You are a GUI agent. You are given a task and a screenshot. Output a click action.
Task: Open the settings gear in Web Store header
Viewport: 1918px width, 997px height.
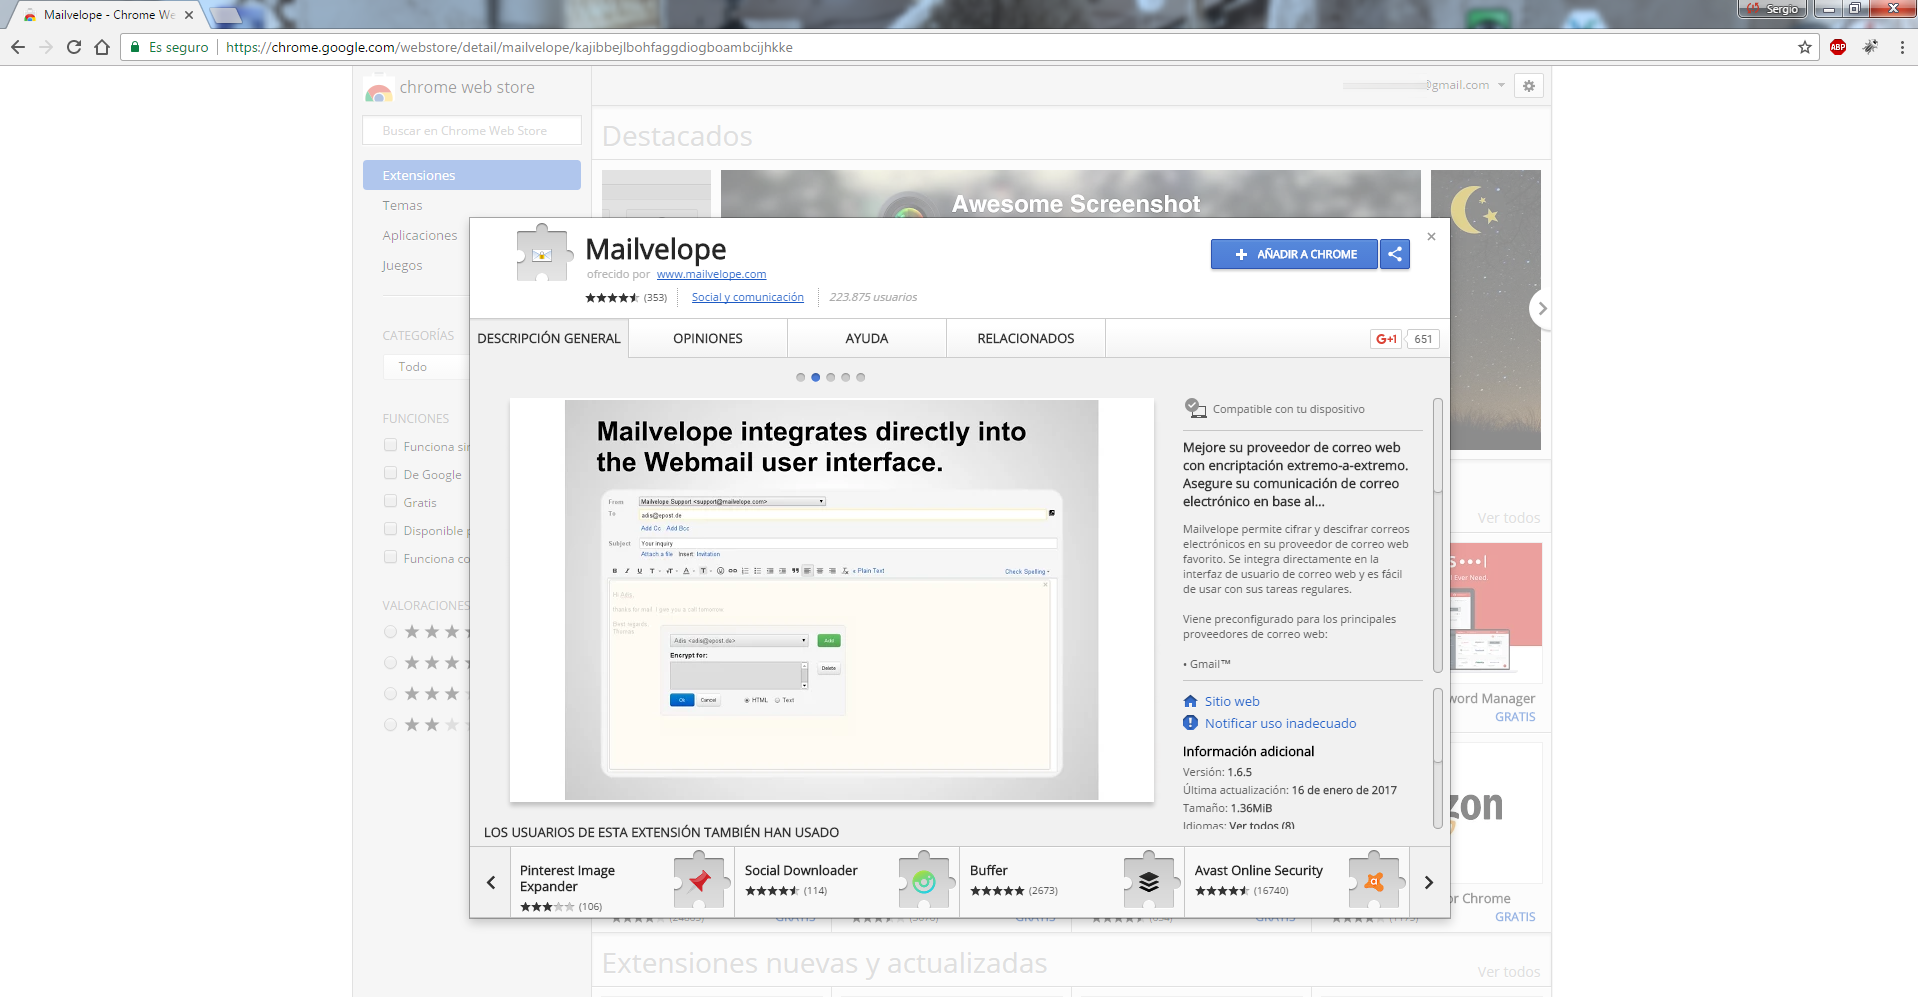[1529, 86]
